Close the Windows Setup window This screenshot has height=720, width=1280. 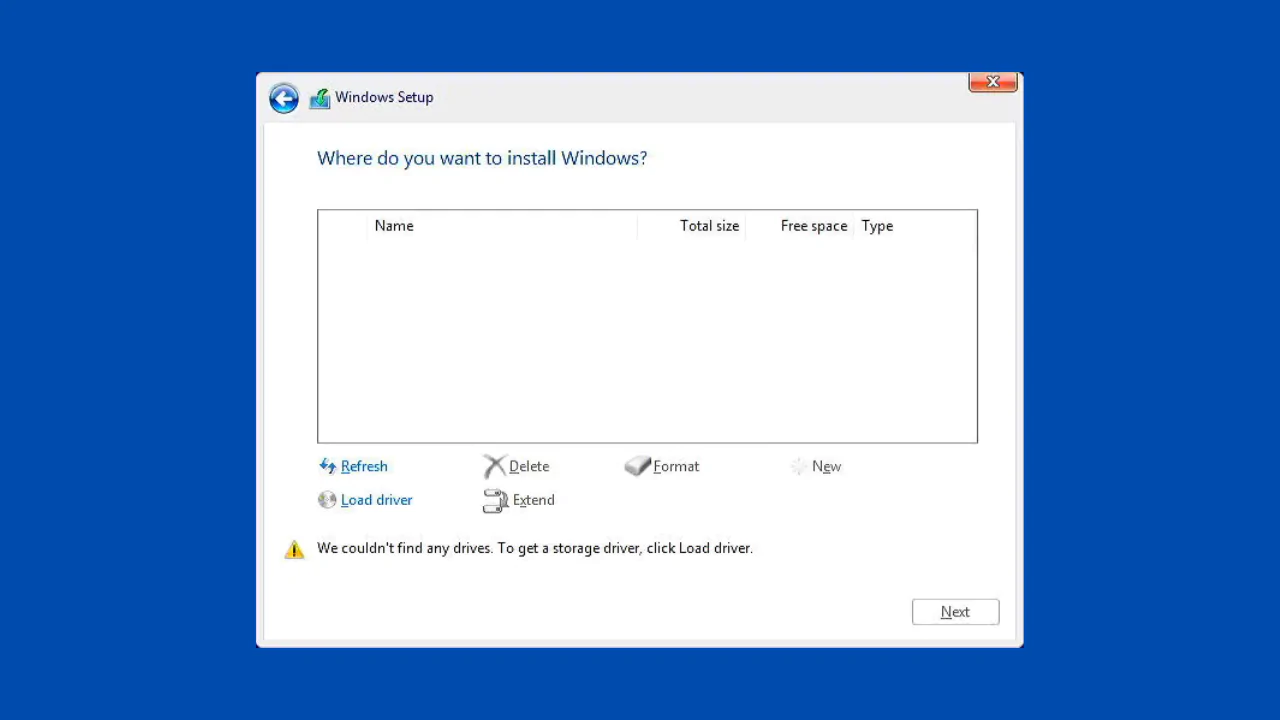993,82
